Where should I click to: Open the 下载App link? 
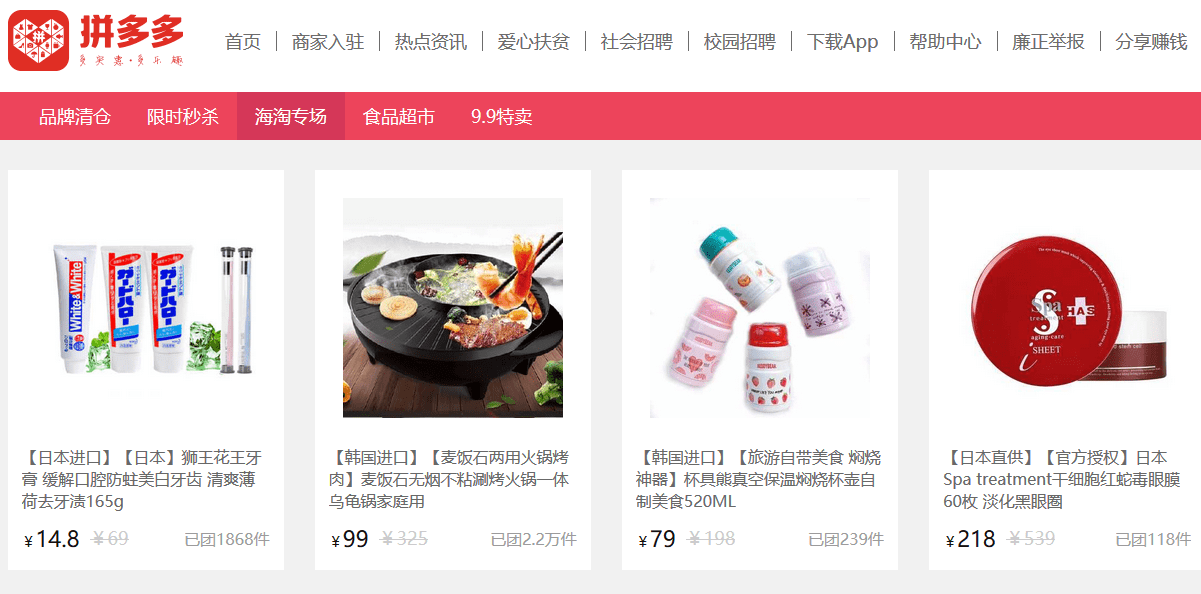(843, 42)
